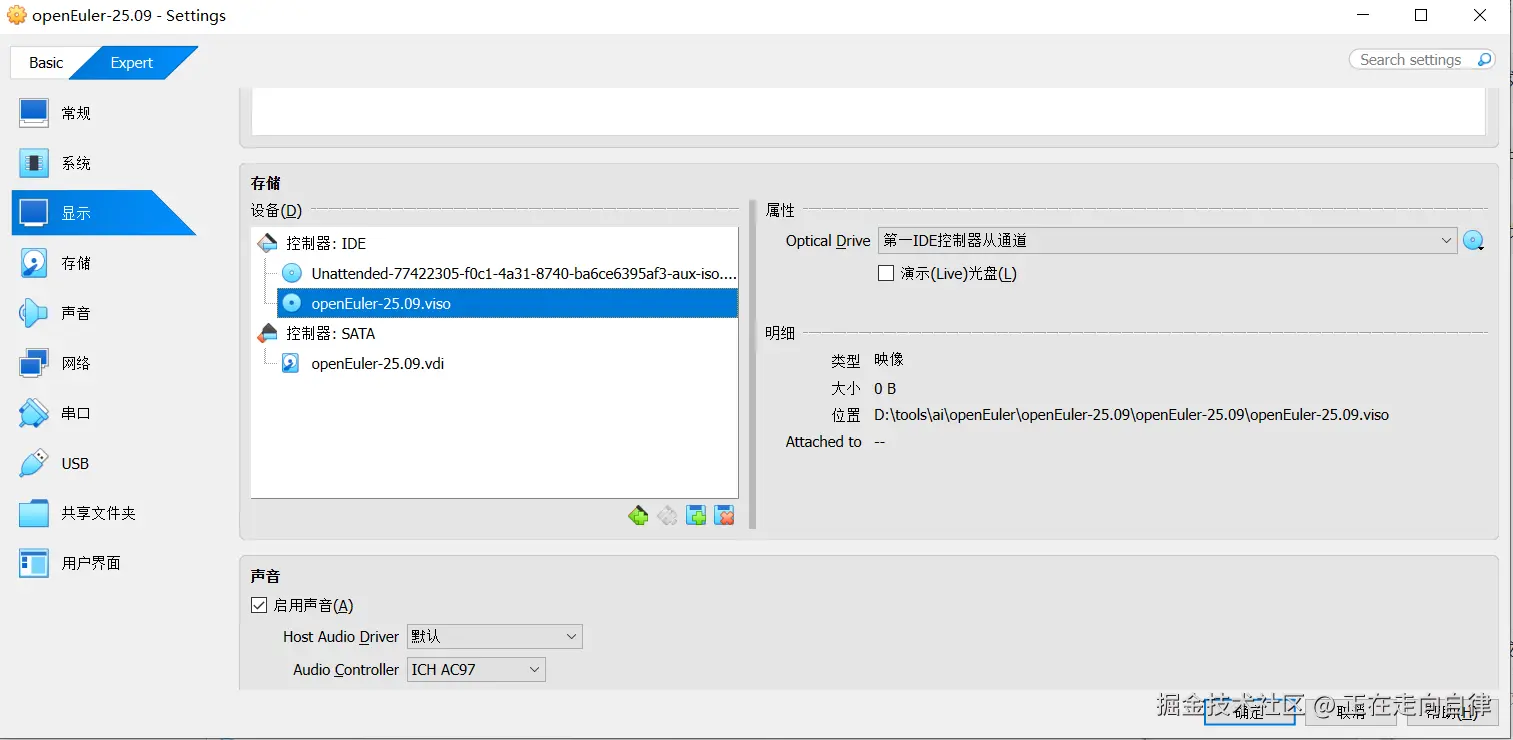Viewport: 1513px width, 740px height.
Task: Click the 存储 heading of the storage panel
Action: [x=265, y=183]
